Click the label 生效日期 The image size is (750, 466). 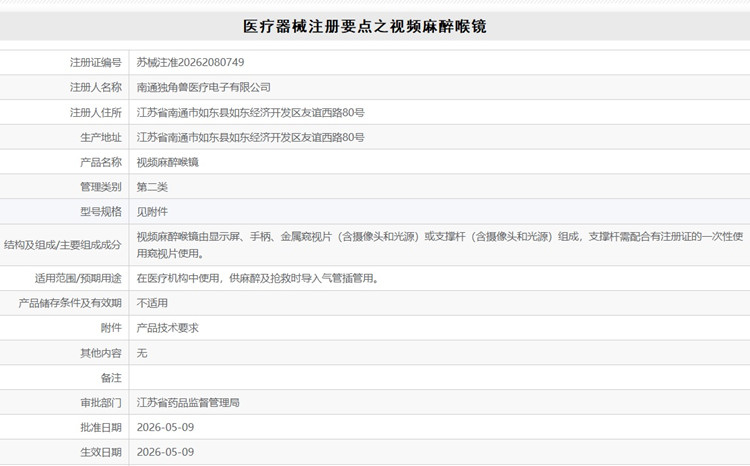[101, 452]
